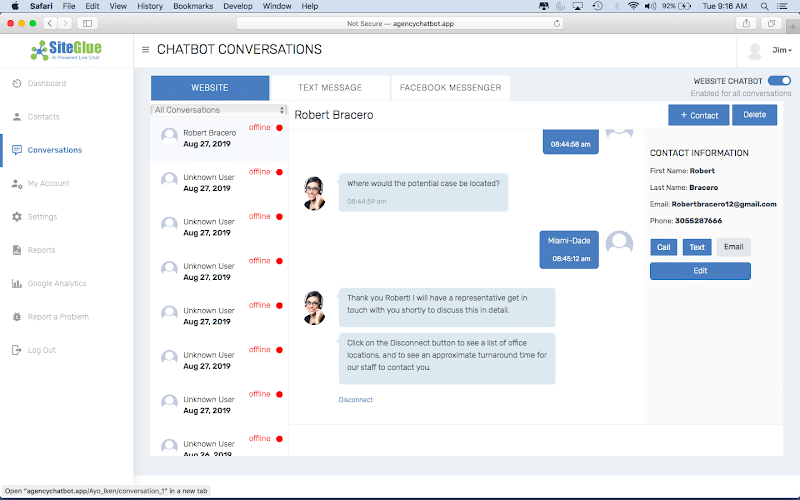Open the Bookmarks menu in menu bar
Viewport: 800px width, 500px height.
pyautogui.click(x=191, y=6)
